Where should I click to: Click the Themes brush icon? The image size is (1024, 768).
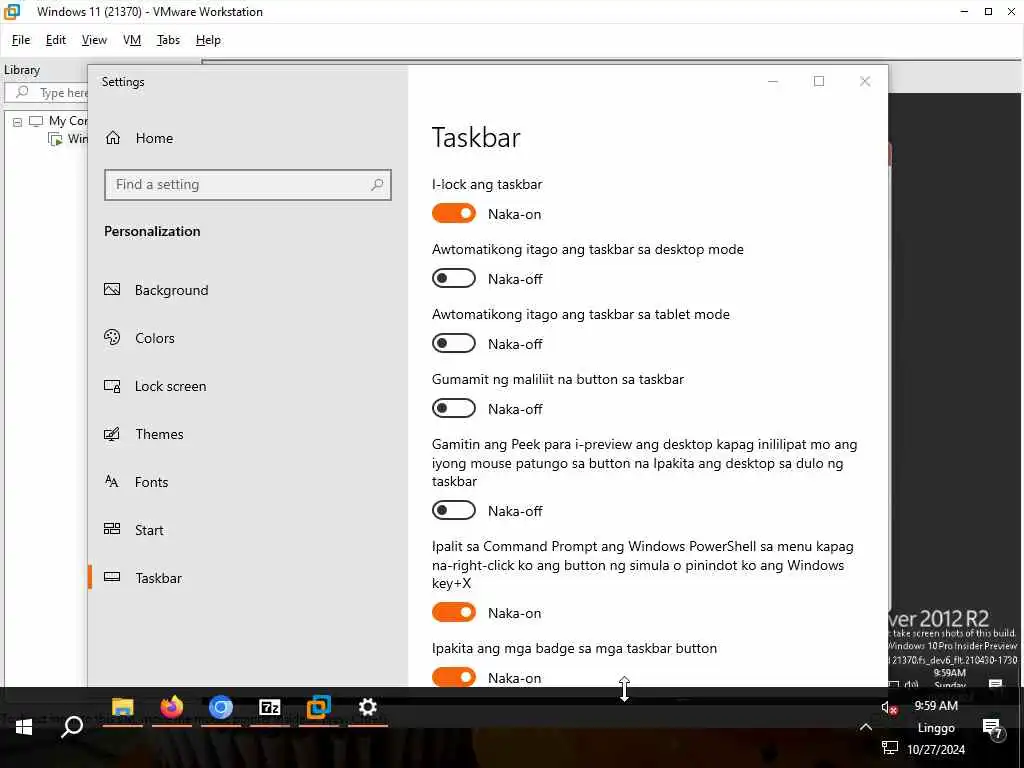click(112, 434)
